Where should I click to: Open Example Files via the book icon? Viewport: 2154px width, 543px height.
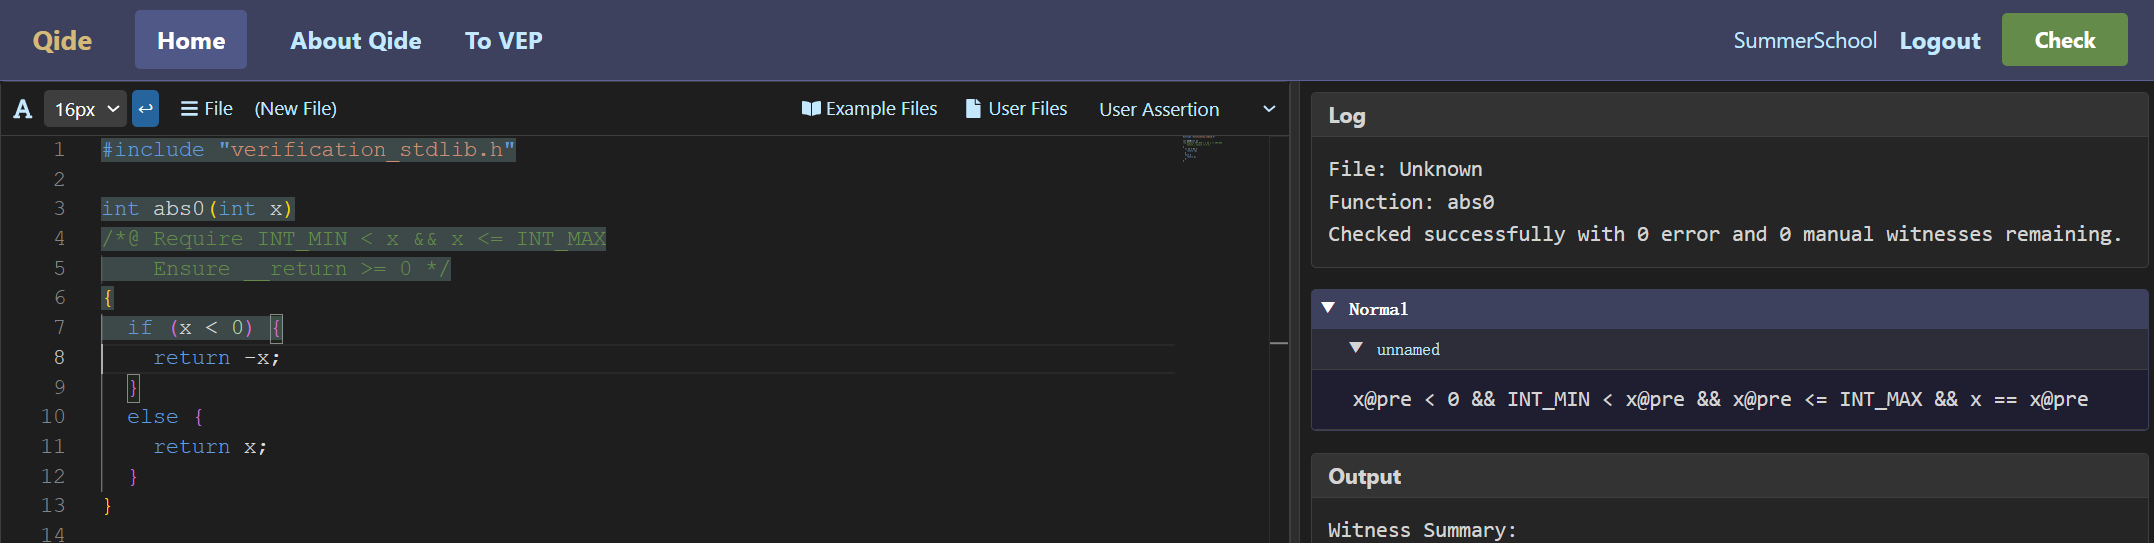[x=811, y=108]
